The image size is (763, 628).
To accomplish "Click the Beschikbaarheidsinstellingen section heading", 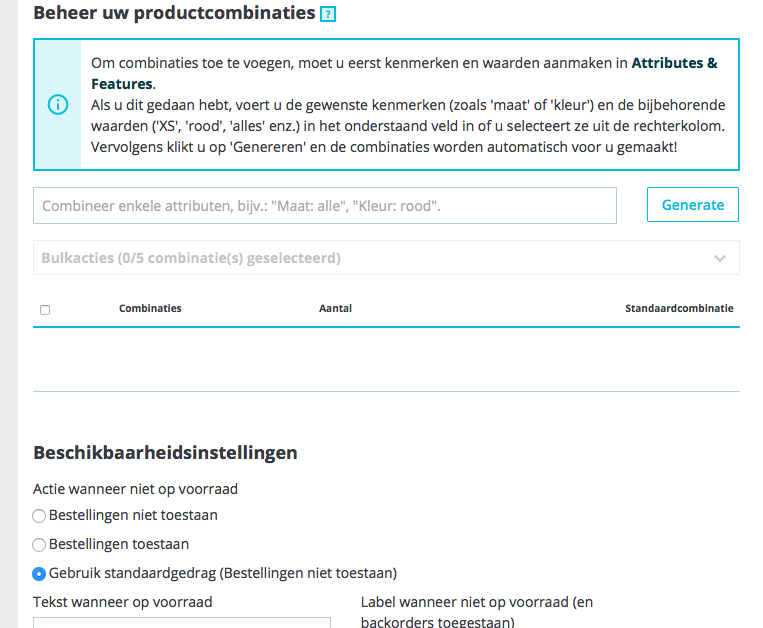I will (x=165, y=453).
